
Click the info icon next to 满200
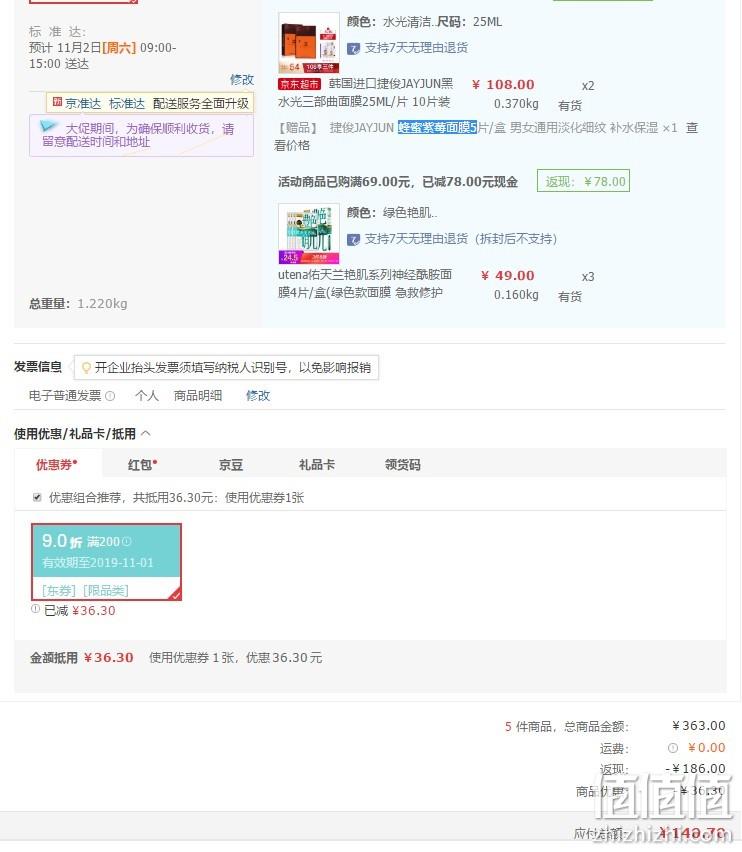(x=127, y=542)
